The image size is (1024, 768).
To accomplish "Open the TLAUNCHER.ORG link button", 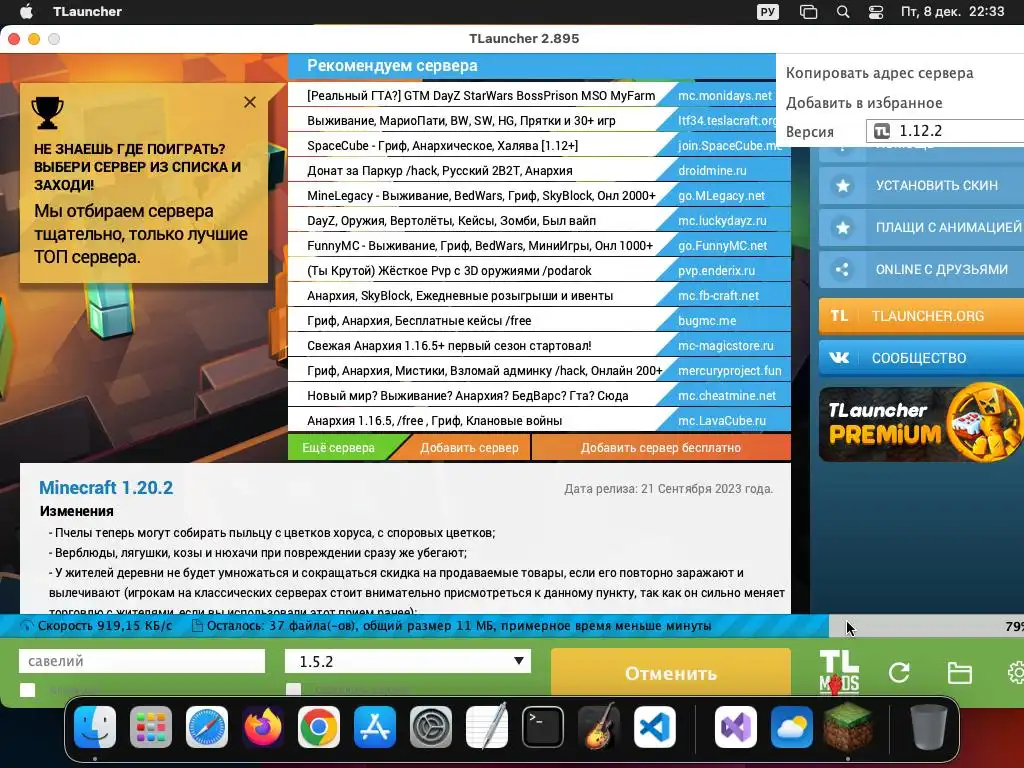I will tap(921, 316).
